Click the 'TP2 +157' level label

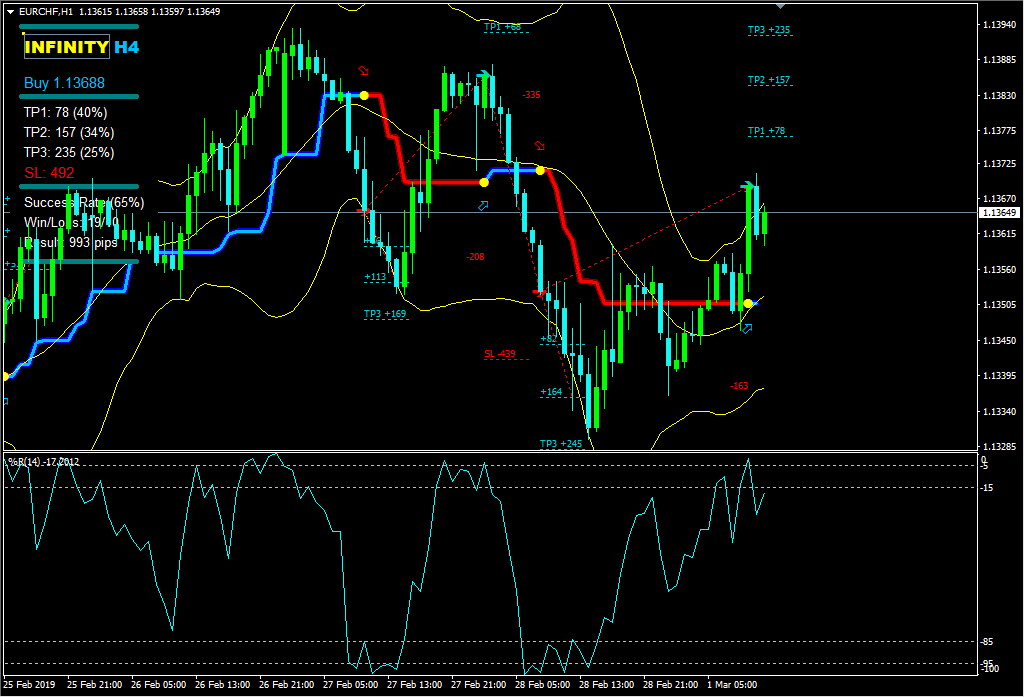point(769,80)
